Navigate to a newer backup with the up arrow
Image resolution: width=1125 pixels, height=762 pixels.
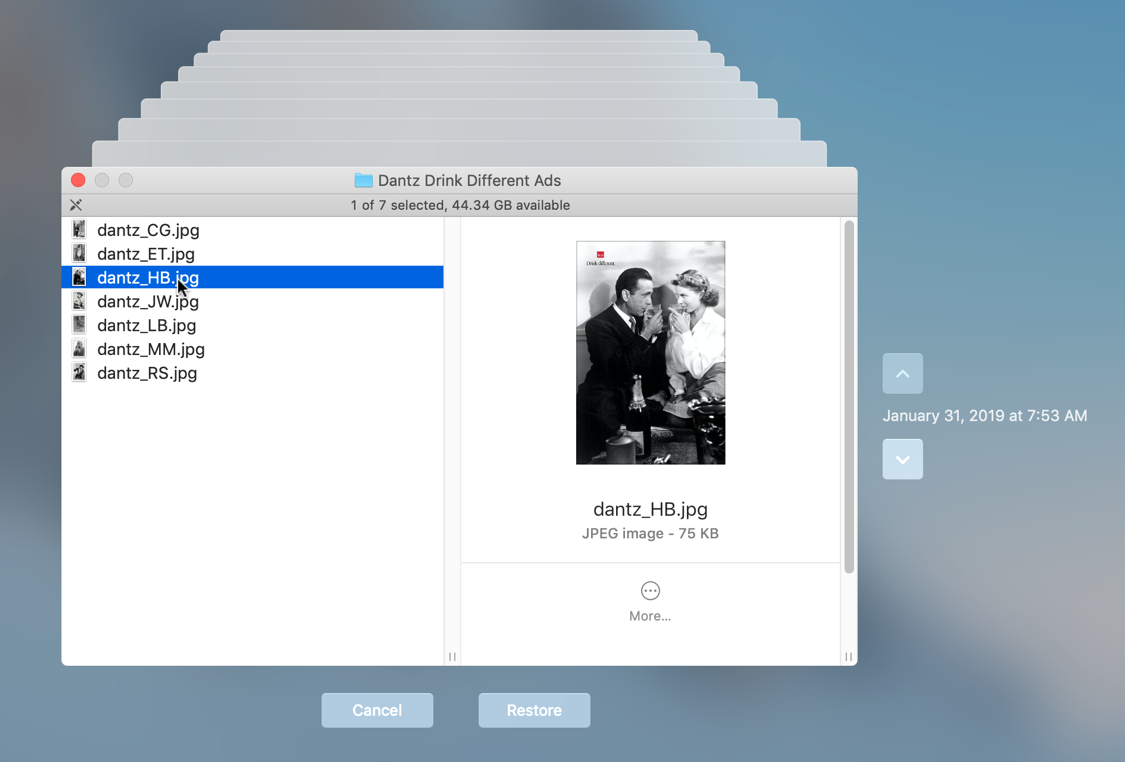[902, 373]
